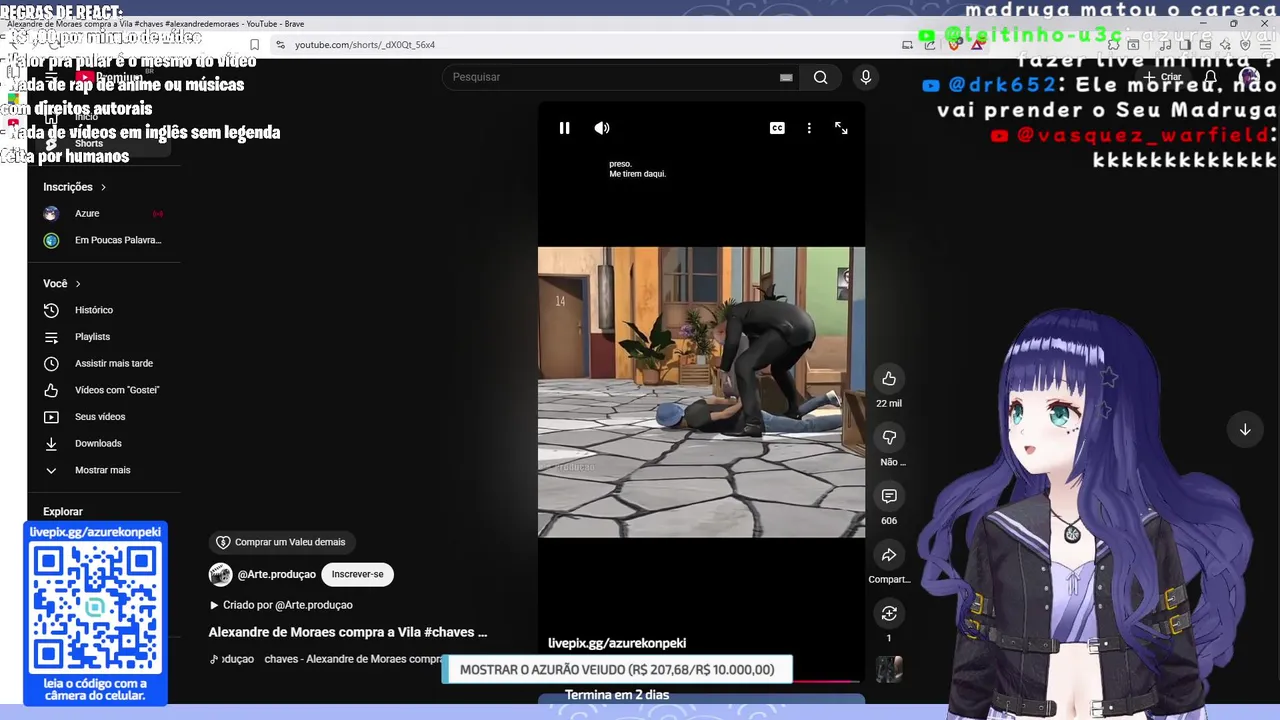Go to the YouTube Premium logo home
Image resolution: width=1280 pixels, height=720 pixels.
(111, 77)
